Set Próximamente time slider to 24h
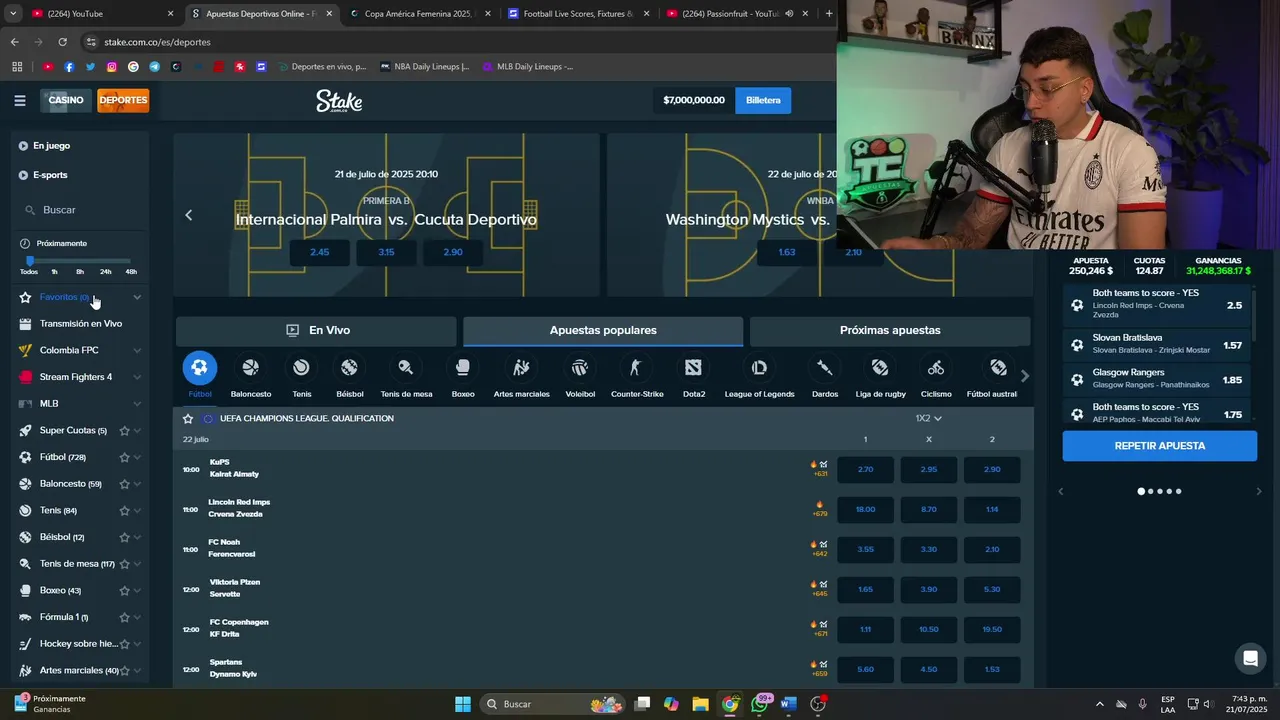This screenshot has height=720, width=1280. point(106,271)
